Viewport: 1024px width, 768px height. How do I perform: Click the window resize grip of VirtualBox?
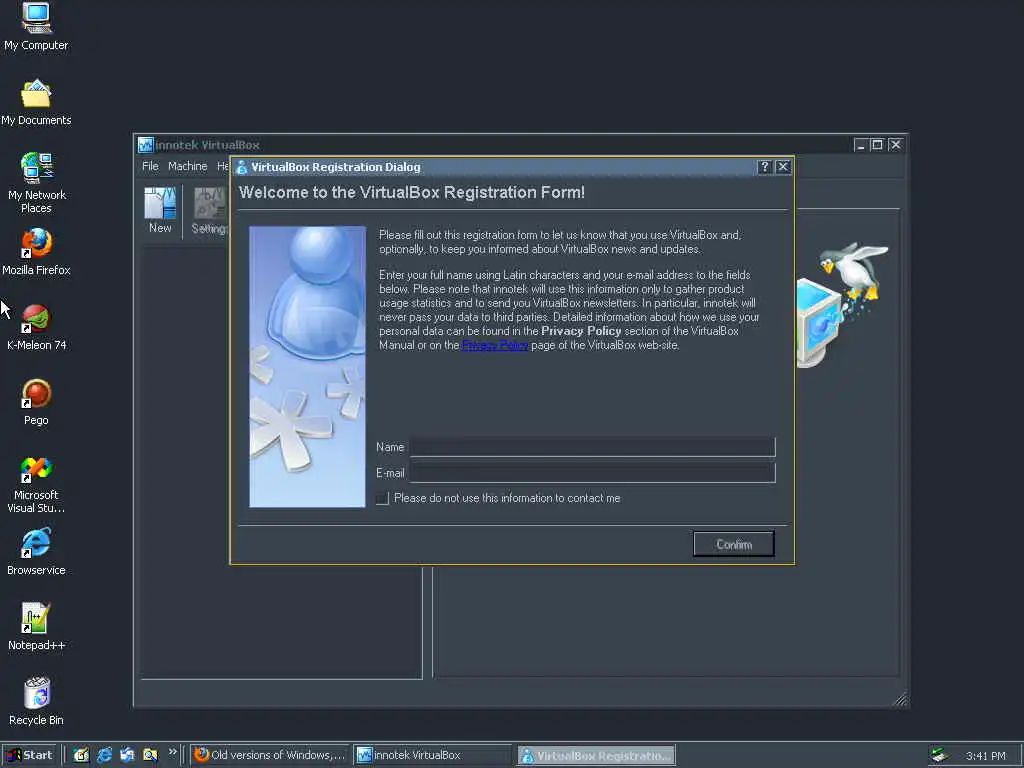[x=901, y=699]
